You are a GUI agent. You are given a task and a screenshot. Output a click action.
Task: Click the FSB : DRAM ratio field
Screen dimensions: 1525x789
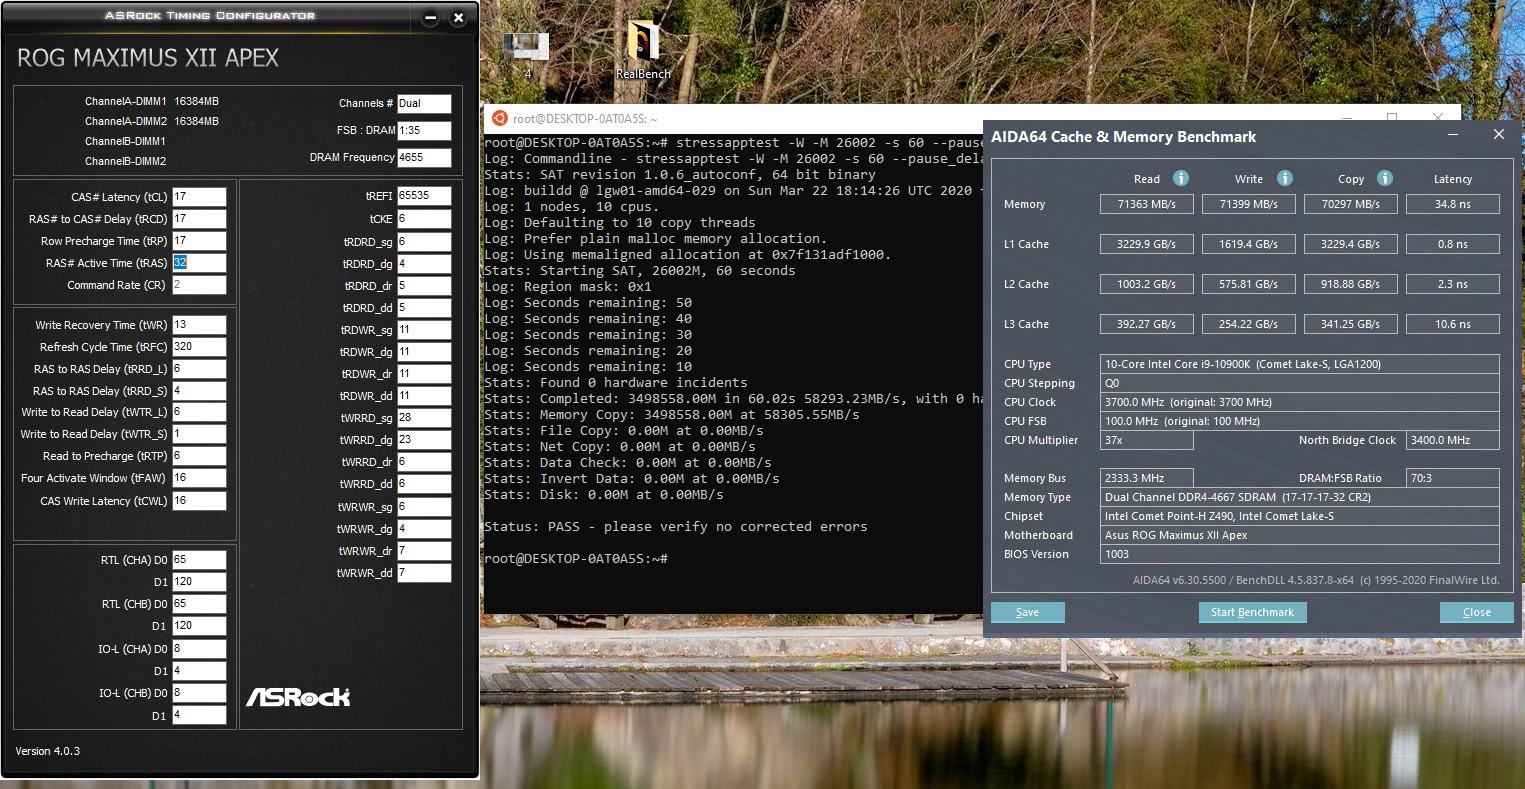click(x=424, y=131)
